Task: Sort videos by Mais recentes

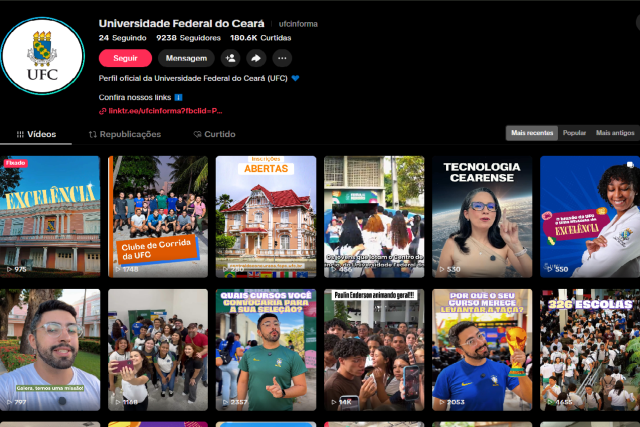Action: (x=532, y=133)
